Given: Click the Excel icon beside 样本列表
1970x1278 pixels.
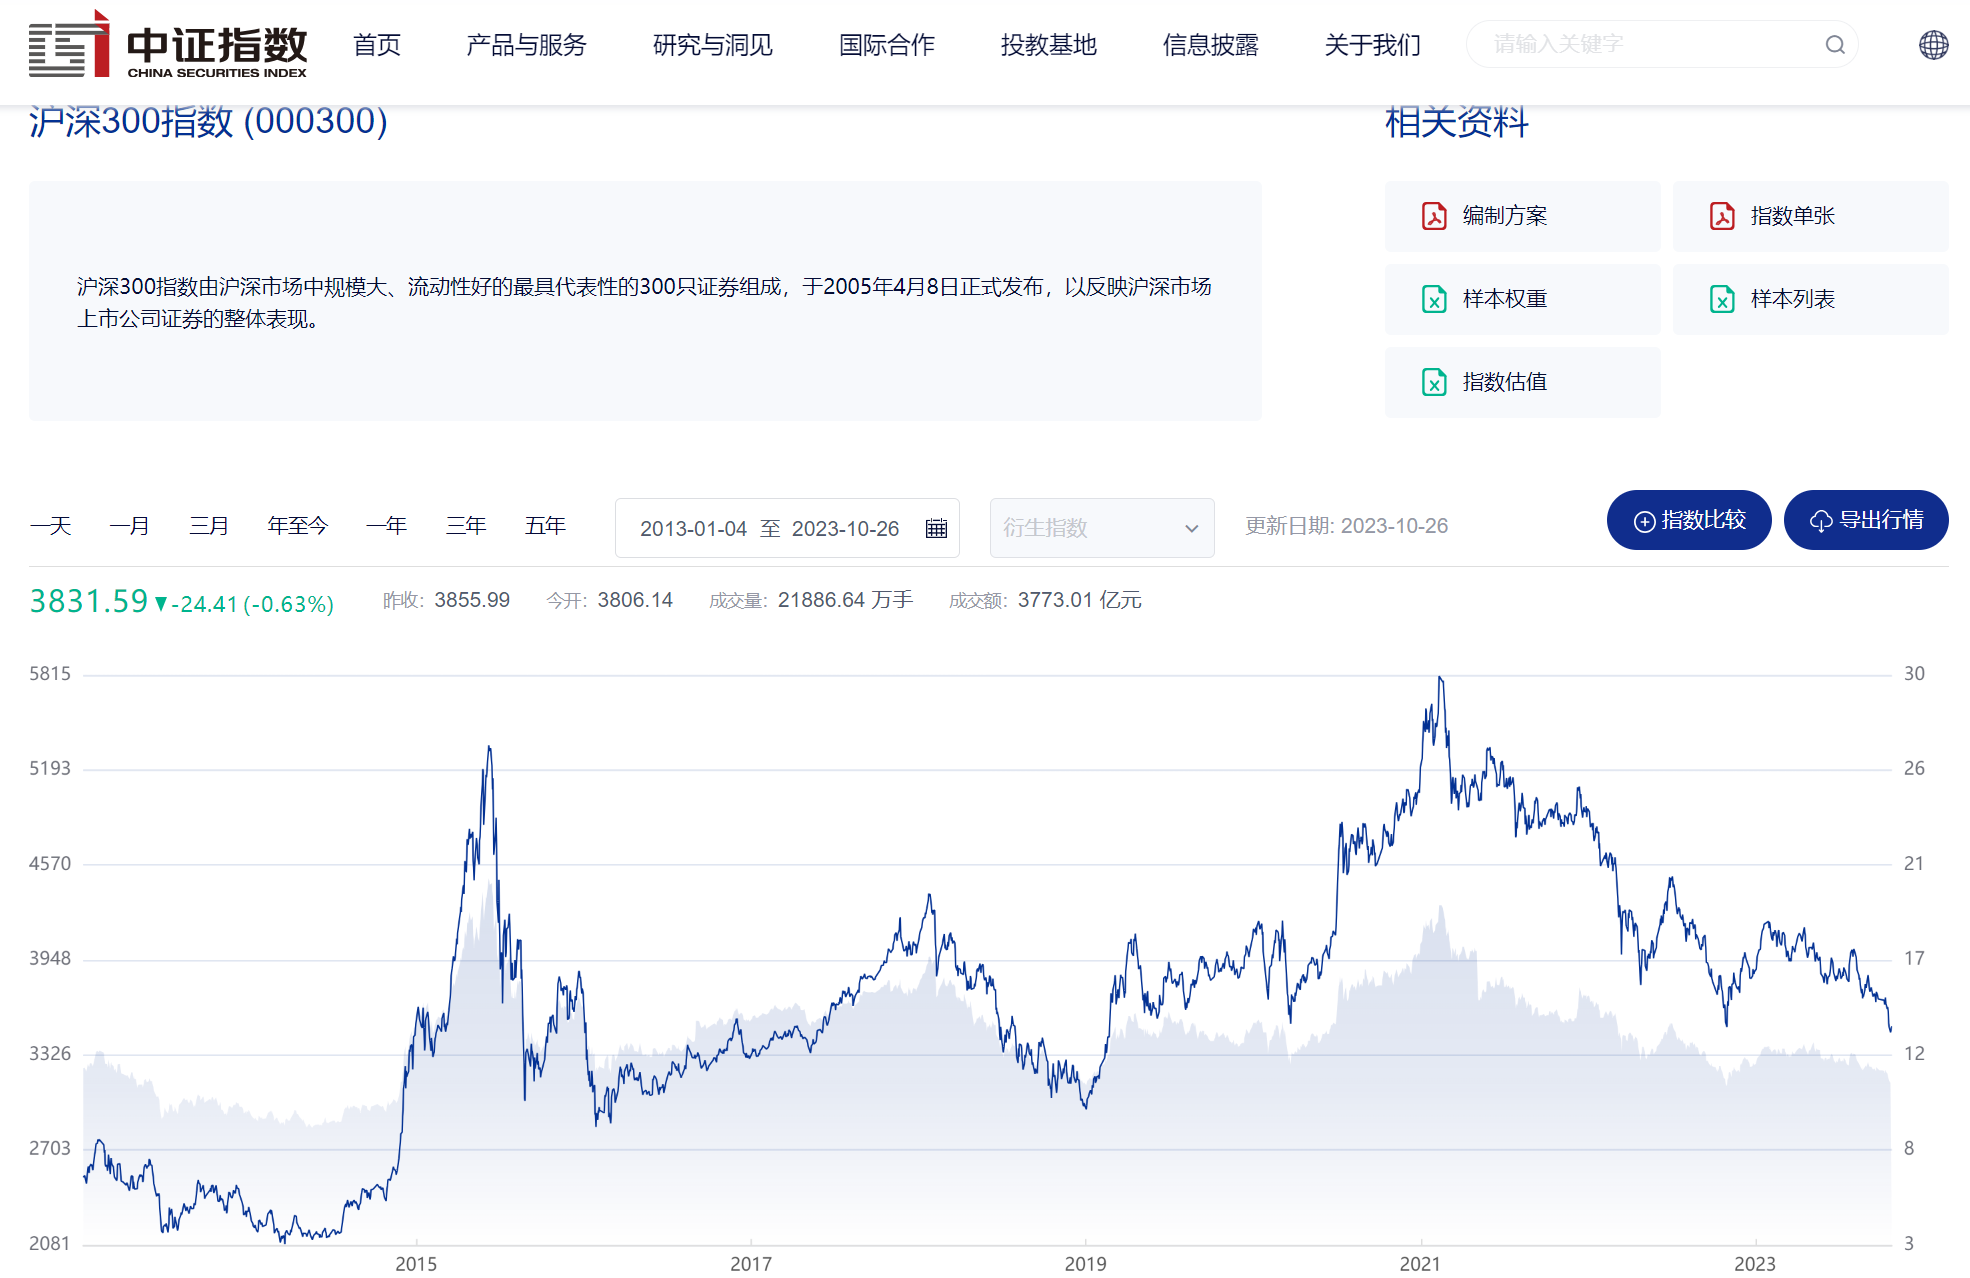Looking at the screenshot, I should (1722, 299).
